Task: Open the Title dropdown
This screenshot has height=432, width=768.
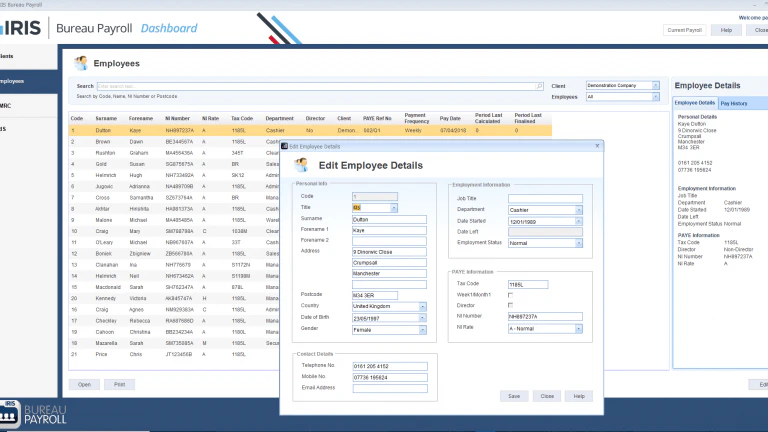Action: point(393,208)
